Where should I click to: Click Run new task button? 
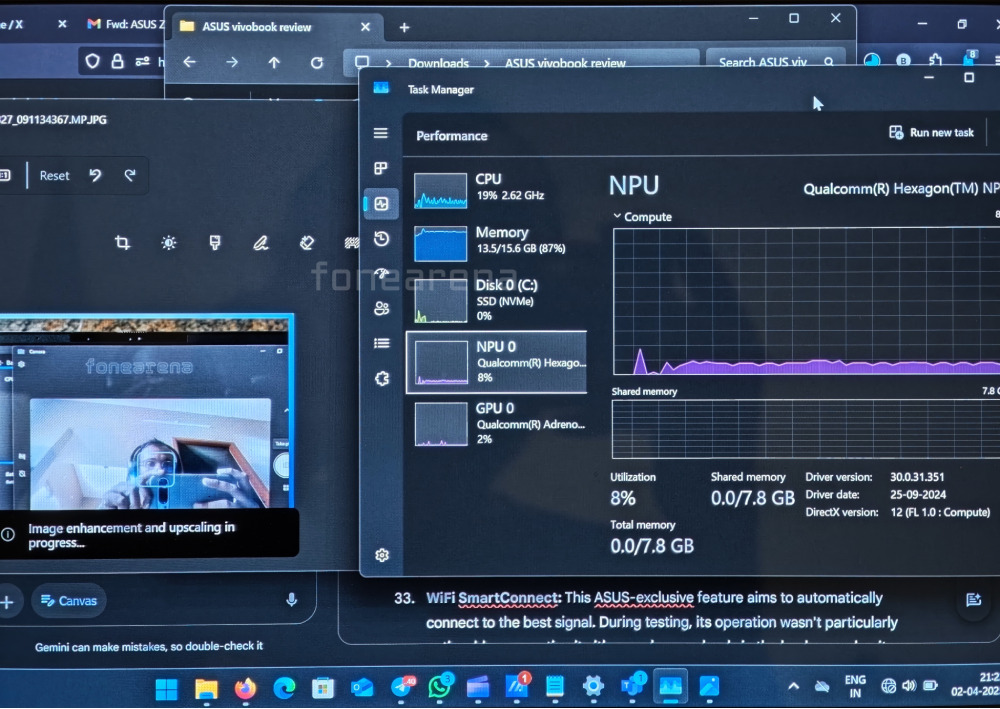931,132
